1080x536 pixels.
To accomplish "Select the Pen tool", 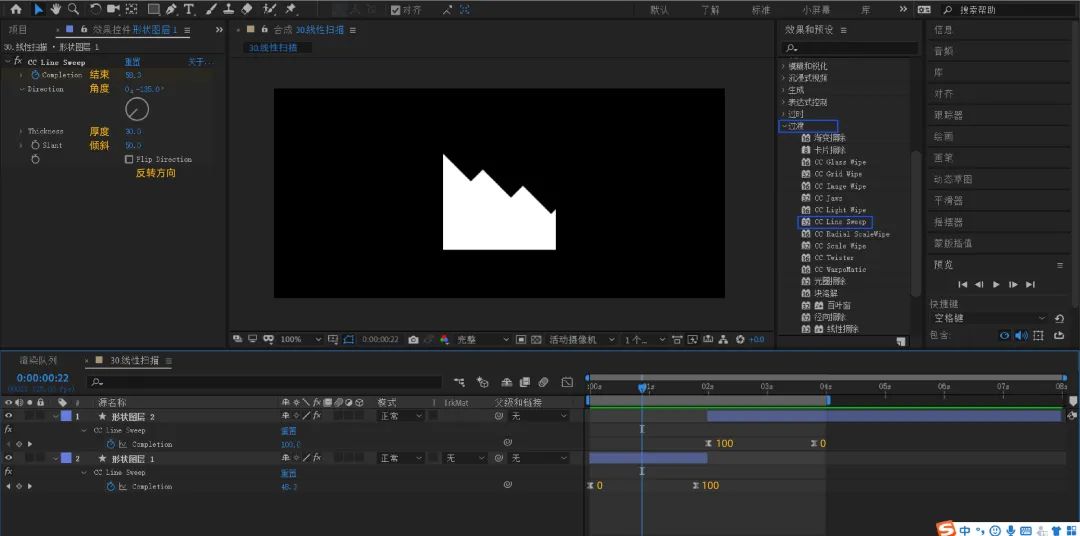I will coord(172,10).
